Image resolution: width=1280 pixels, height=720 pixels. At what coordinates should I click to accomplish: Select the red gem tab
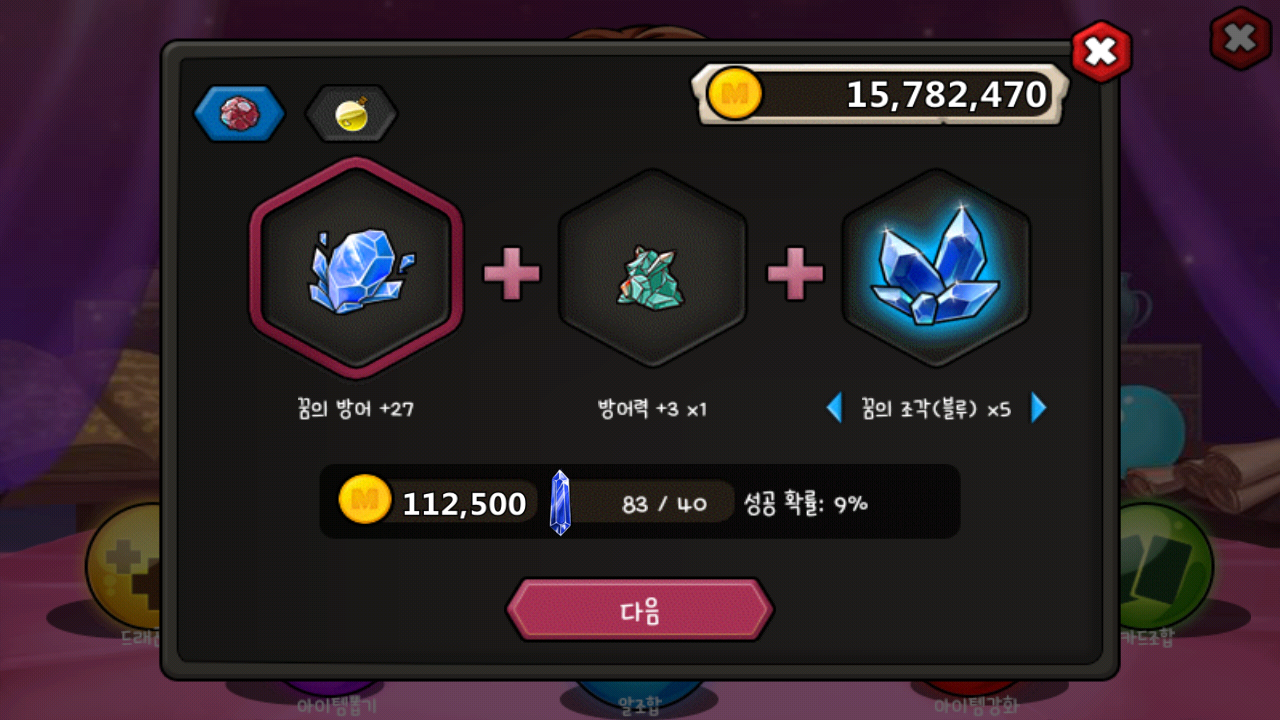coord(239,113)
